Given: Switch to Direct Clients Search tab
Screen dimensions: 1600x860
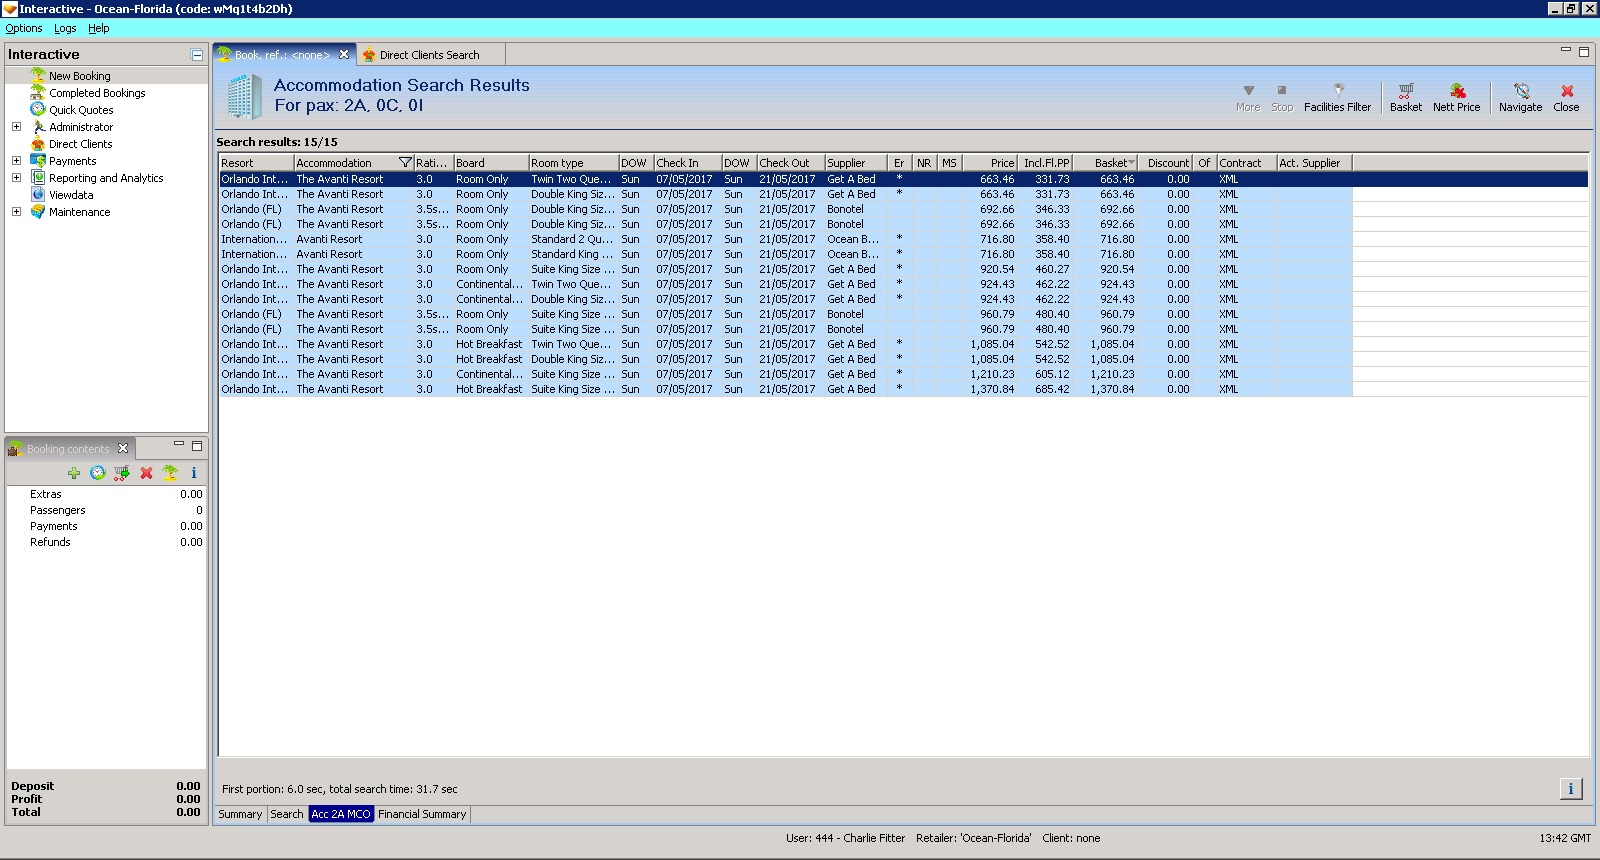Looking at the screenshot, I should pos(429,55).
